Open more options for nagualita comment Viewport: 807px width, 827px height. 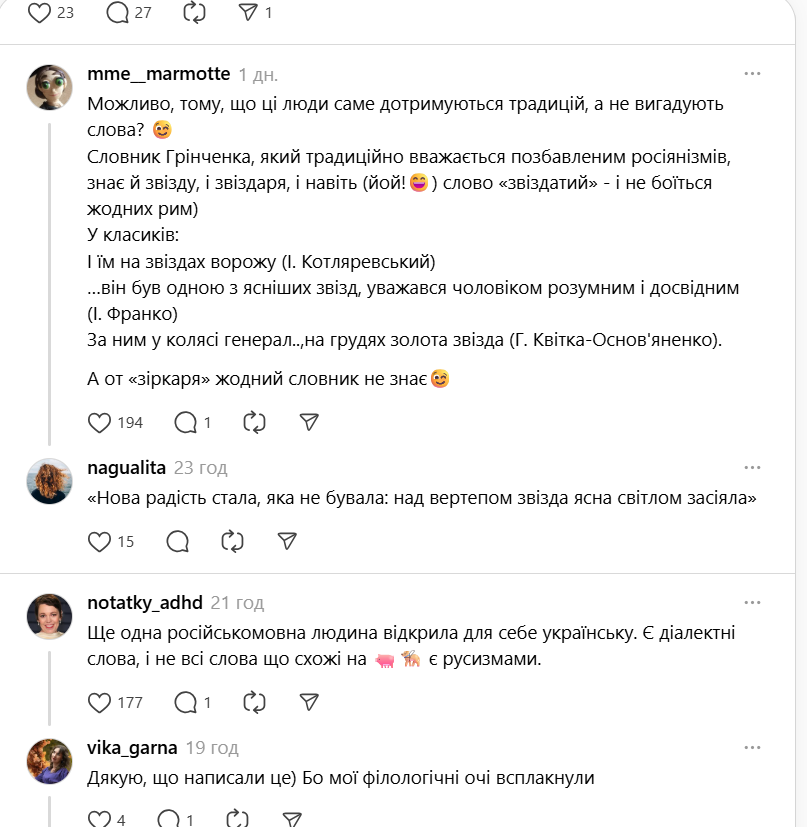pyautogui.click(x=752, y=467)
